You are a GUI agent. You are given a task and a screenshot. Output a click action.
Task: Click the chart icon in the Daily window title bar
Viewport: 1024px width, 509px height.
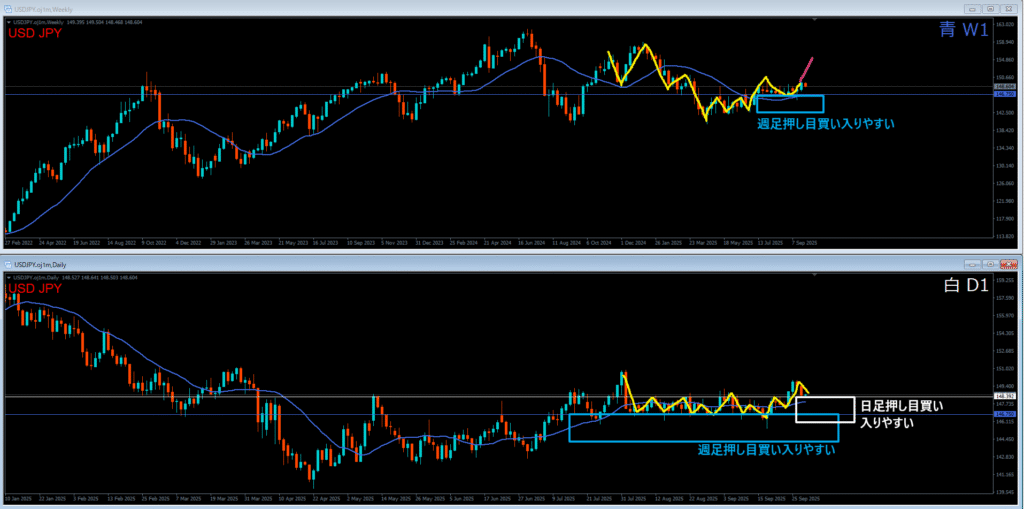pyautogui.click(x=9, y=265)
